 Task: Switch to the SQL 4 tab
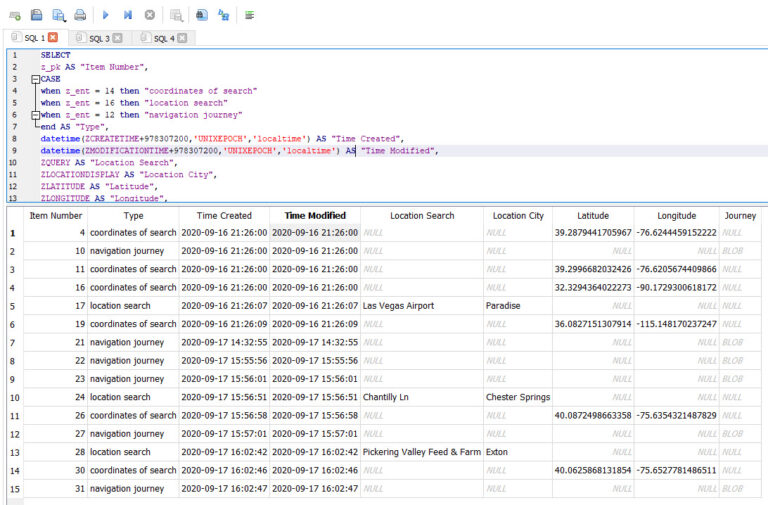pyautogui.click(x=159, y=38)
